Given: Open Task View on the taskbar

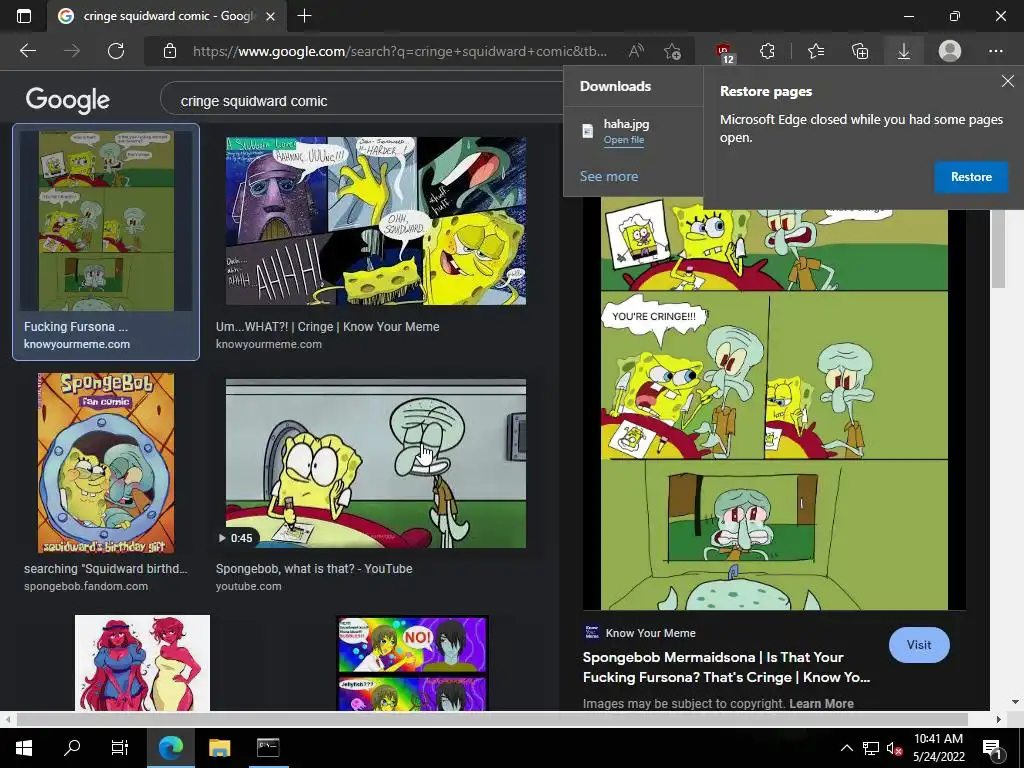Looking at the screenshot, I should pos(120,748).
